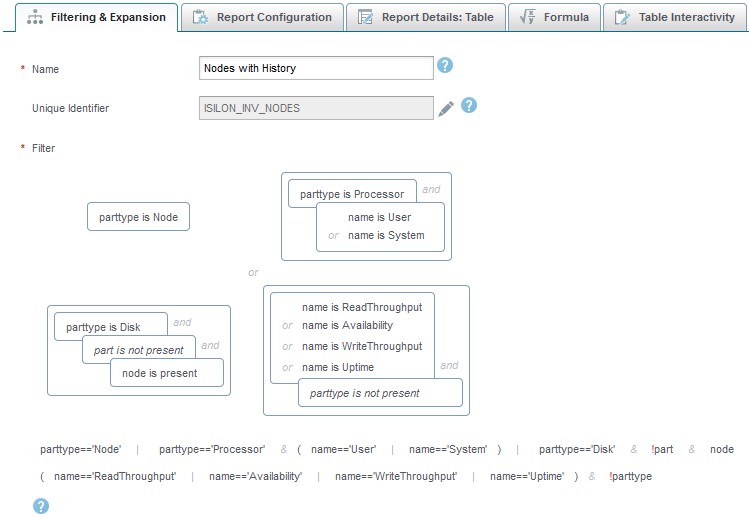
Task: Click the 'or' operator between filter groups
Action: (x=253, y=272)
